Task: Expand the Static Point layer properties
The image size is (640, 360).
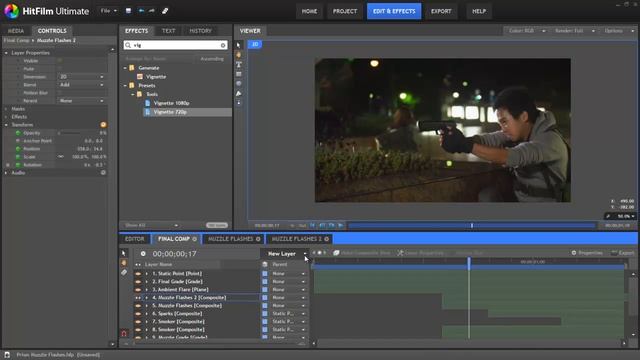Action: (147, 273)
